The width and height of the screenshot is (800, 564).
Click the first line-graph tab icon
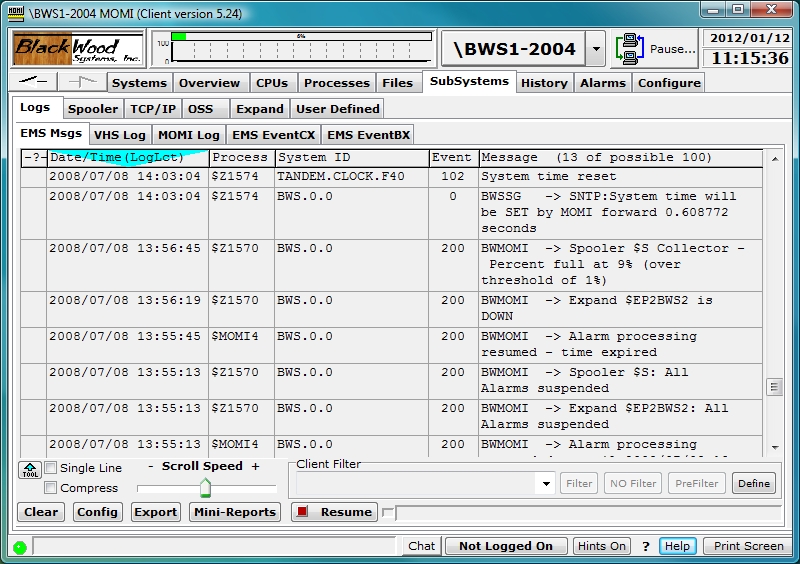(x=34, y=82)
